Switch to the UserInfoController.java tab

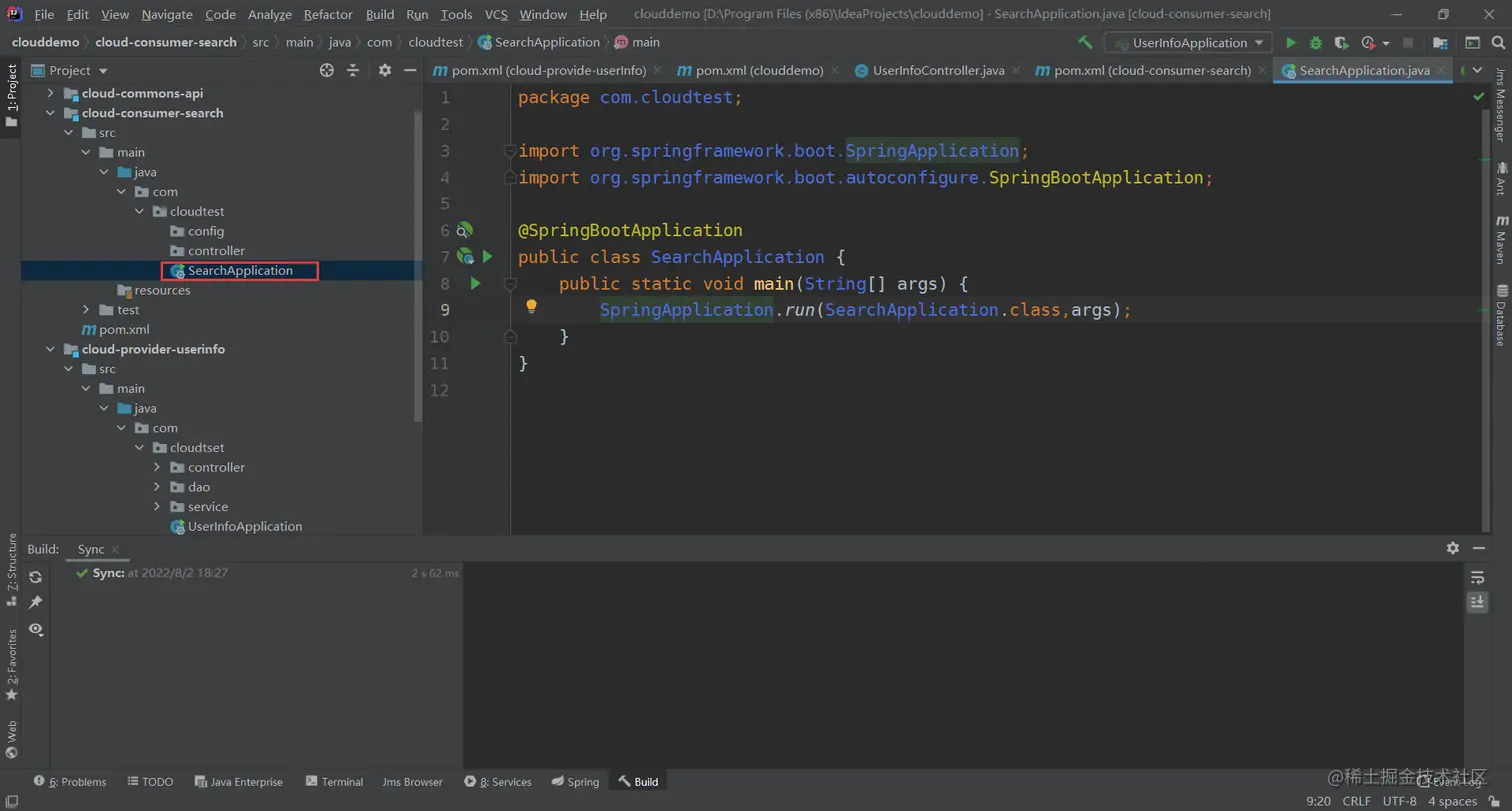(x=937, y=70)
